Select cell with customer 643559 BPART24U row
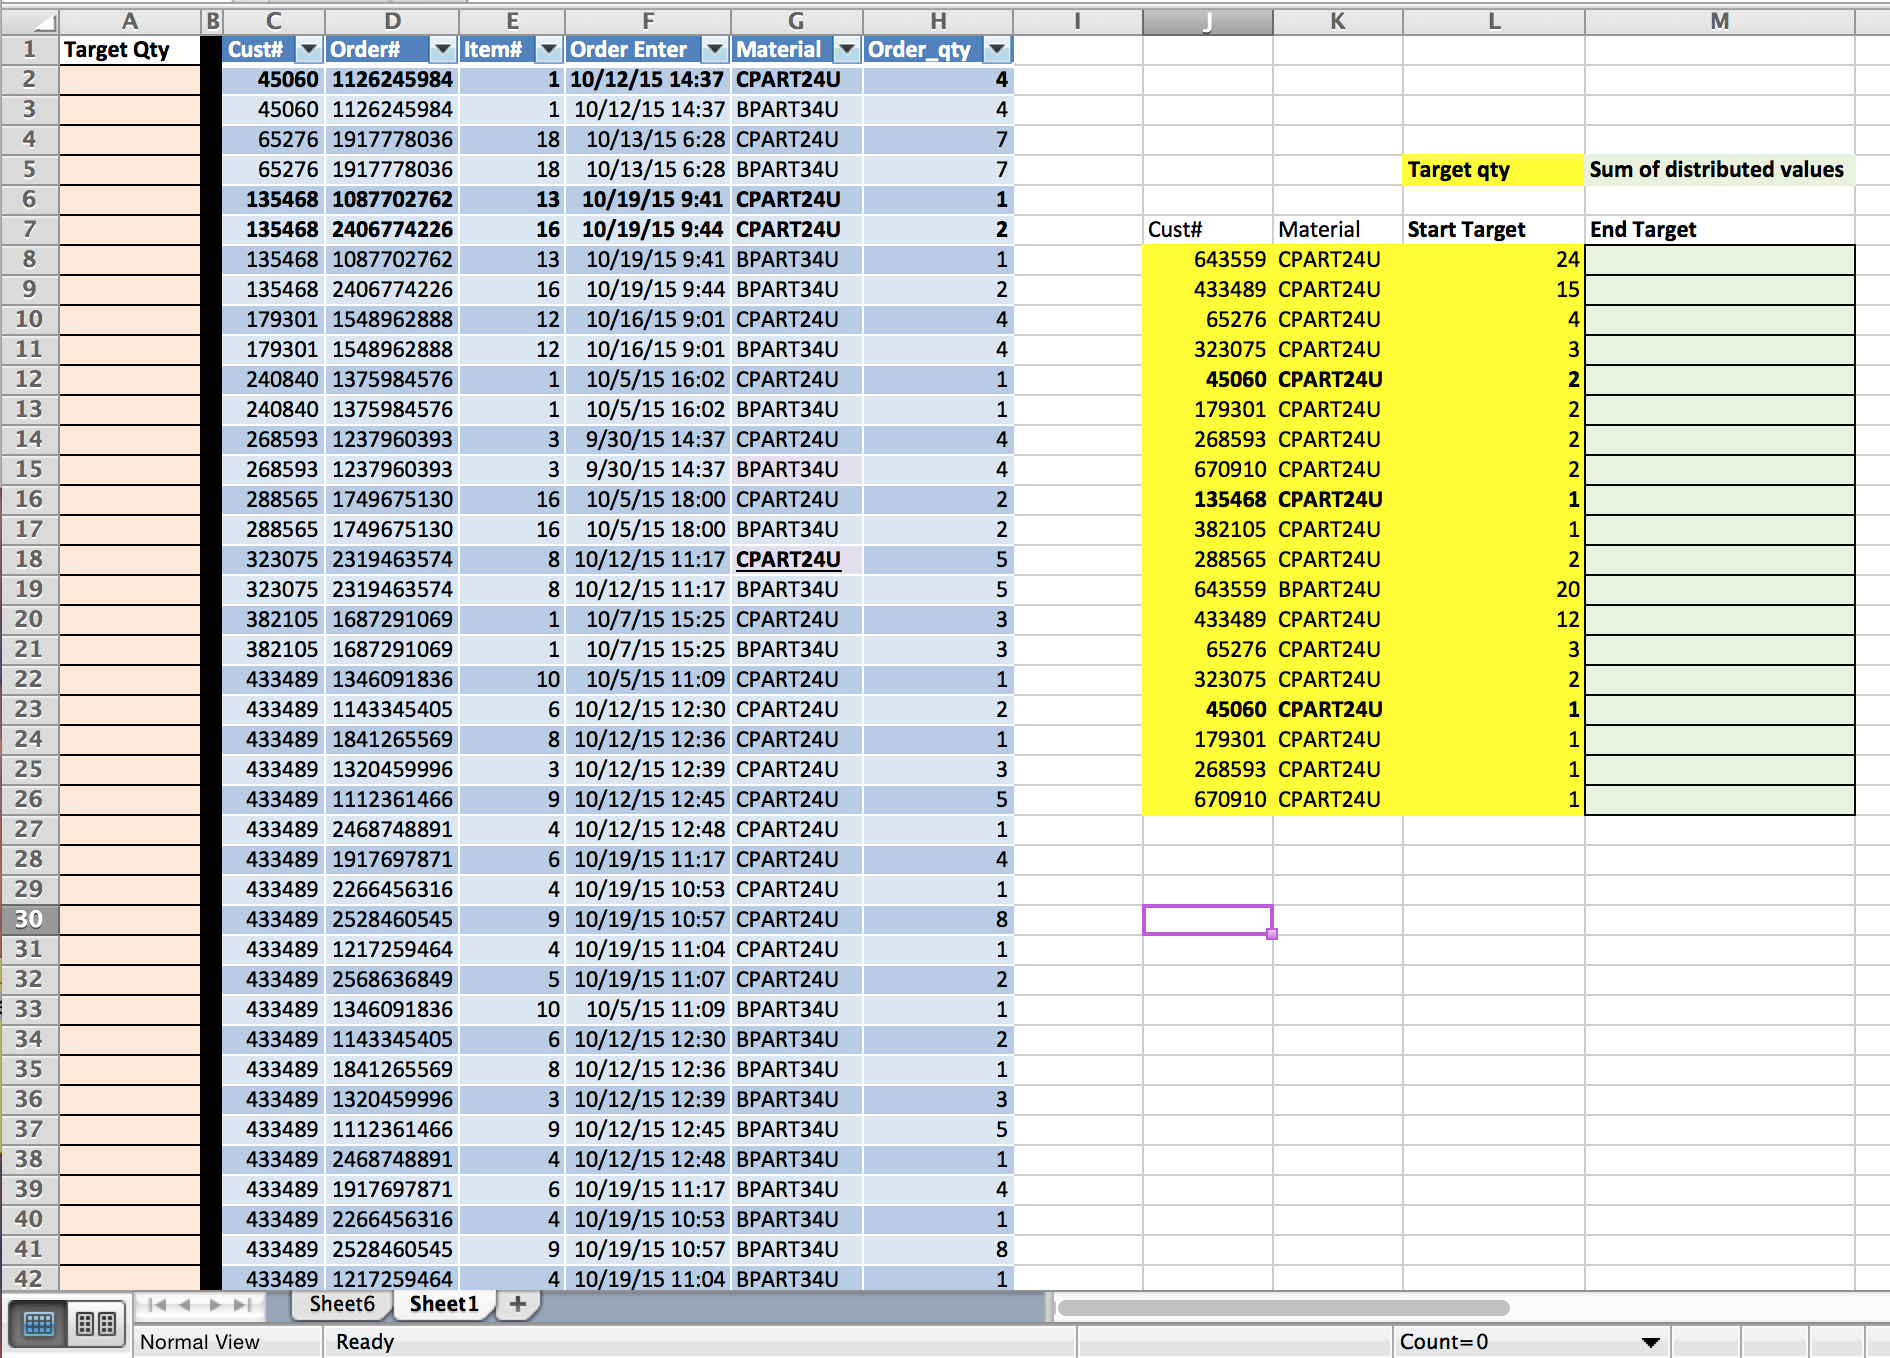 click(x=1208, y=590)
